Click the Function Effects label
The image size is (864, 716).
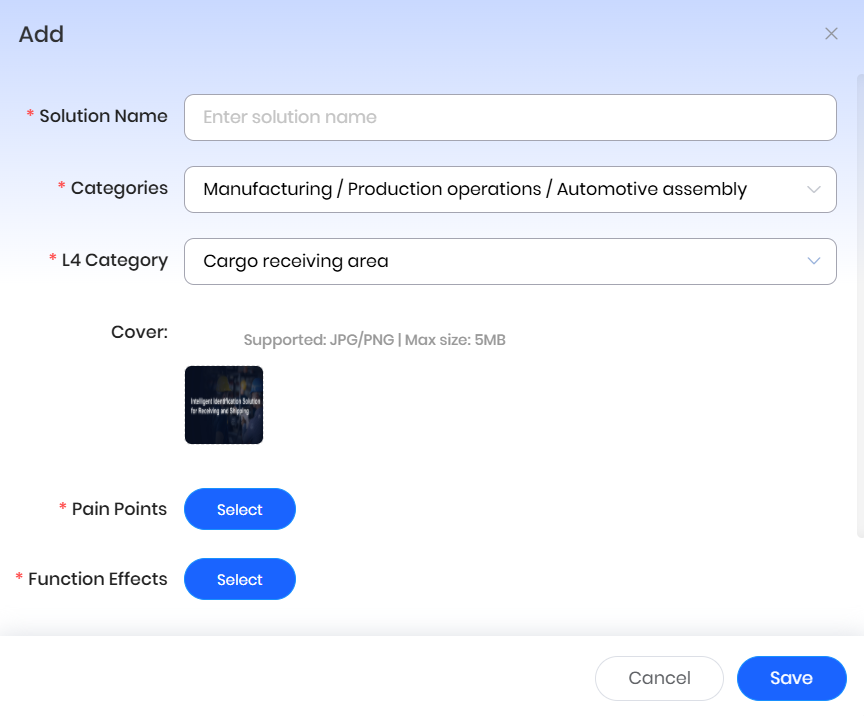point(97,579)
